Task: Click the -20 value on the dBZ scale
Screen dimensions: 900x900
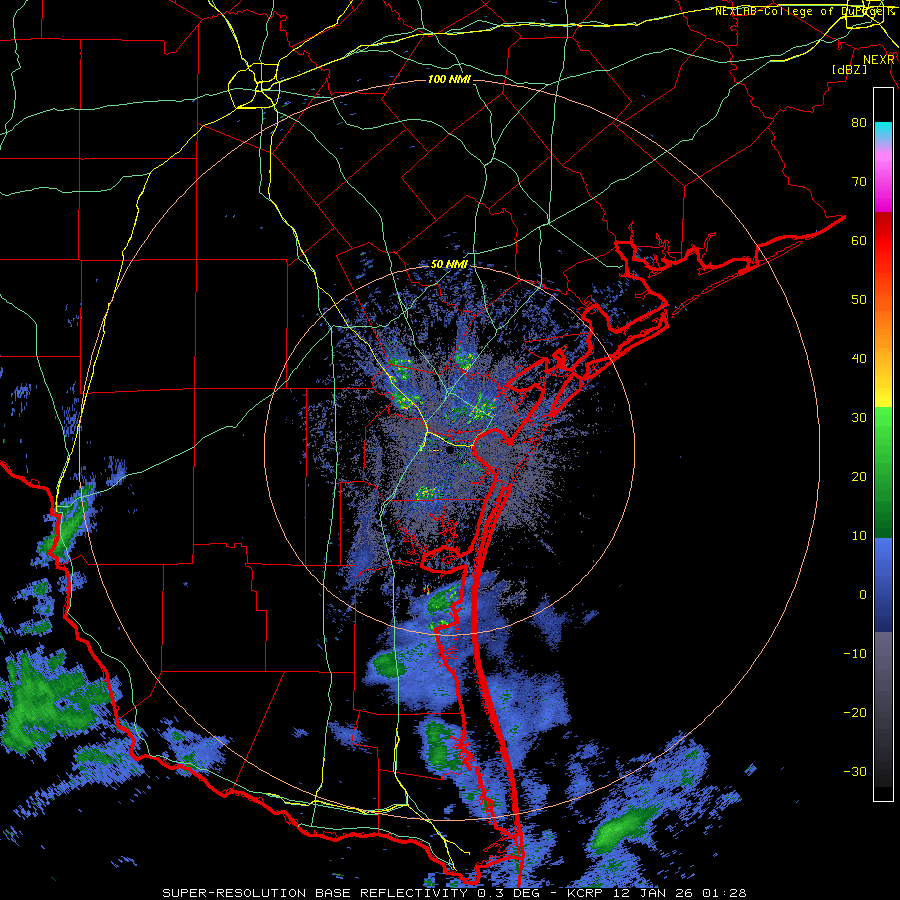Action: click(855, 712)
